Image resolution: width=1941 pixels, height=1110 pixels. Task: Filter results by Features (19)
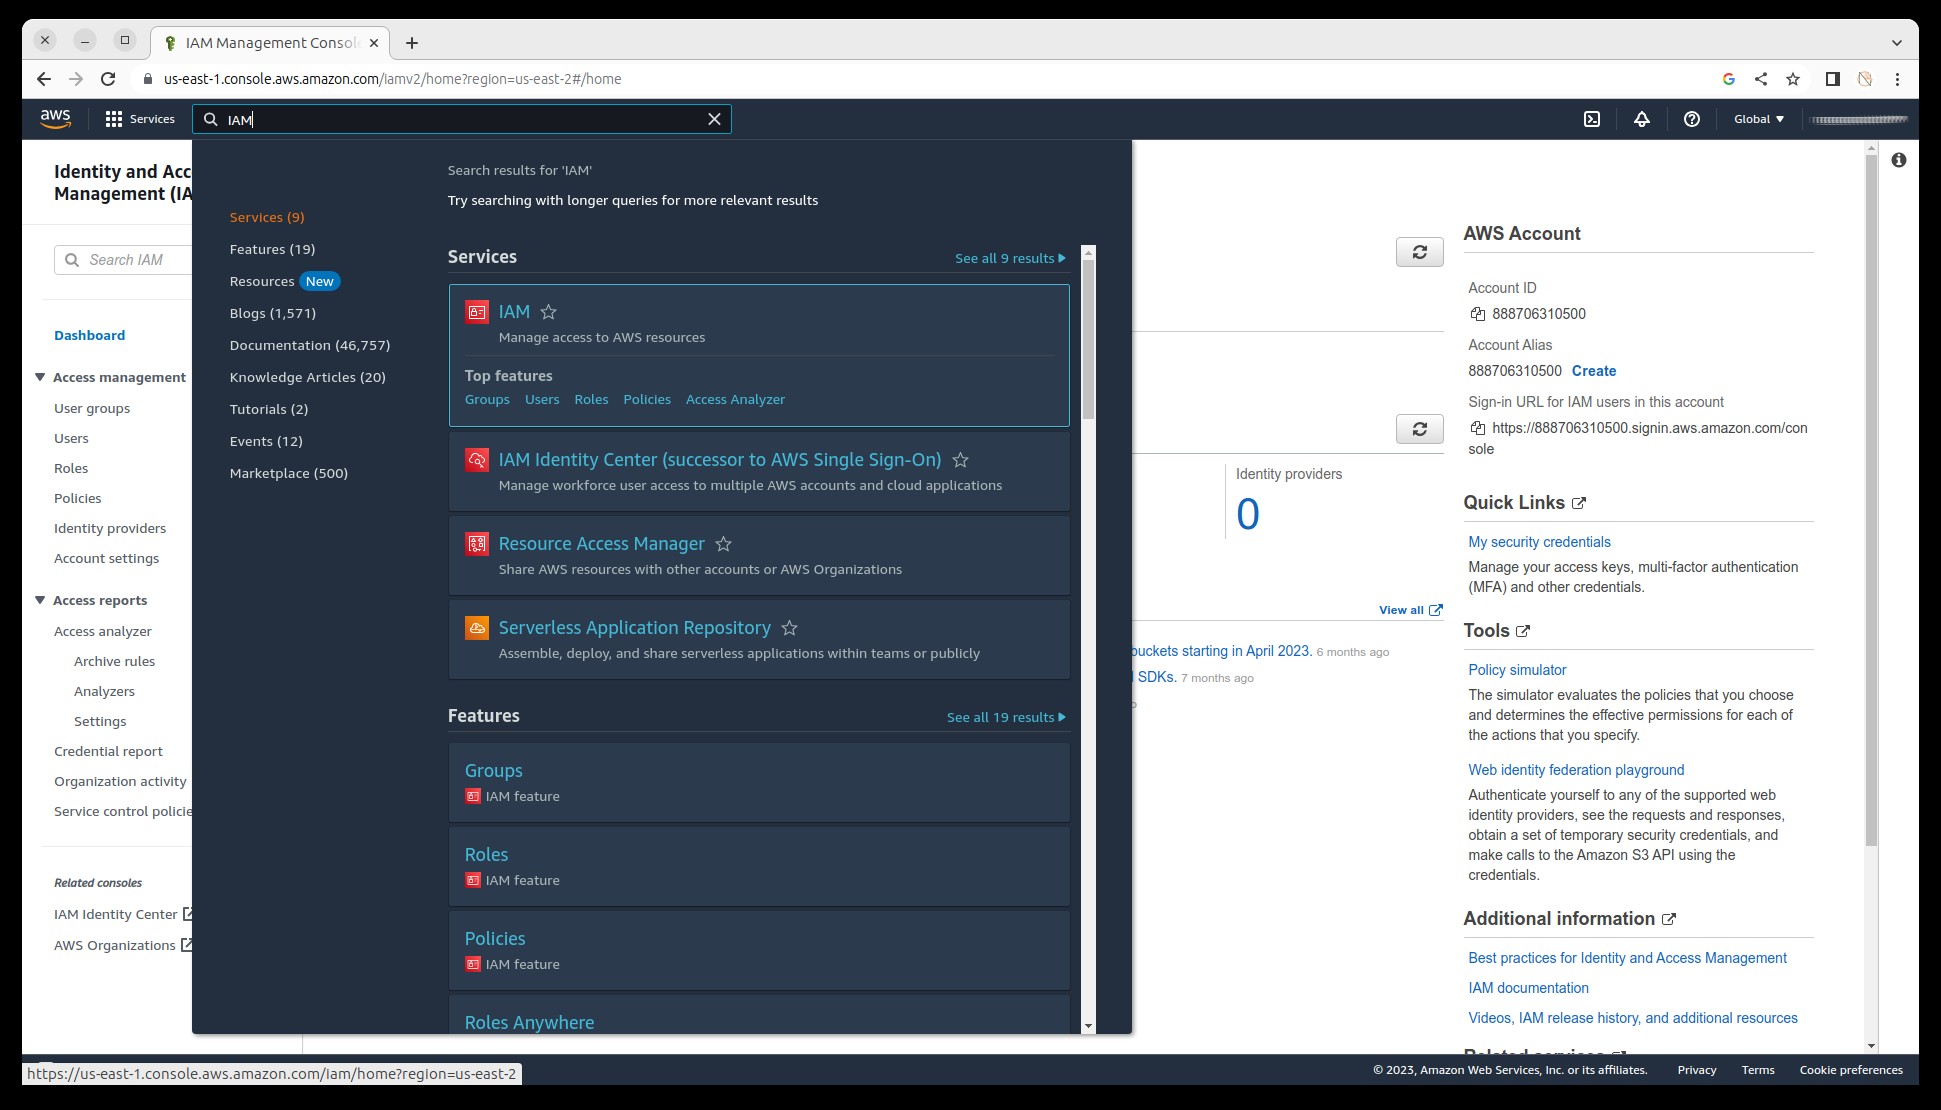[272, 249]
